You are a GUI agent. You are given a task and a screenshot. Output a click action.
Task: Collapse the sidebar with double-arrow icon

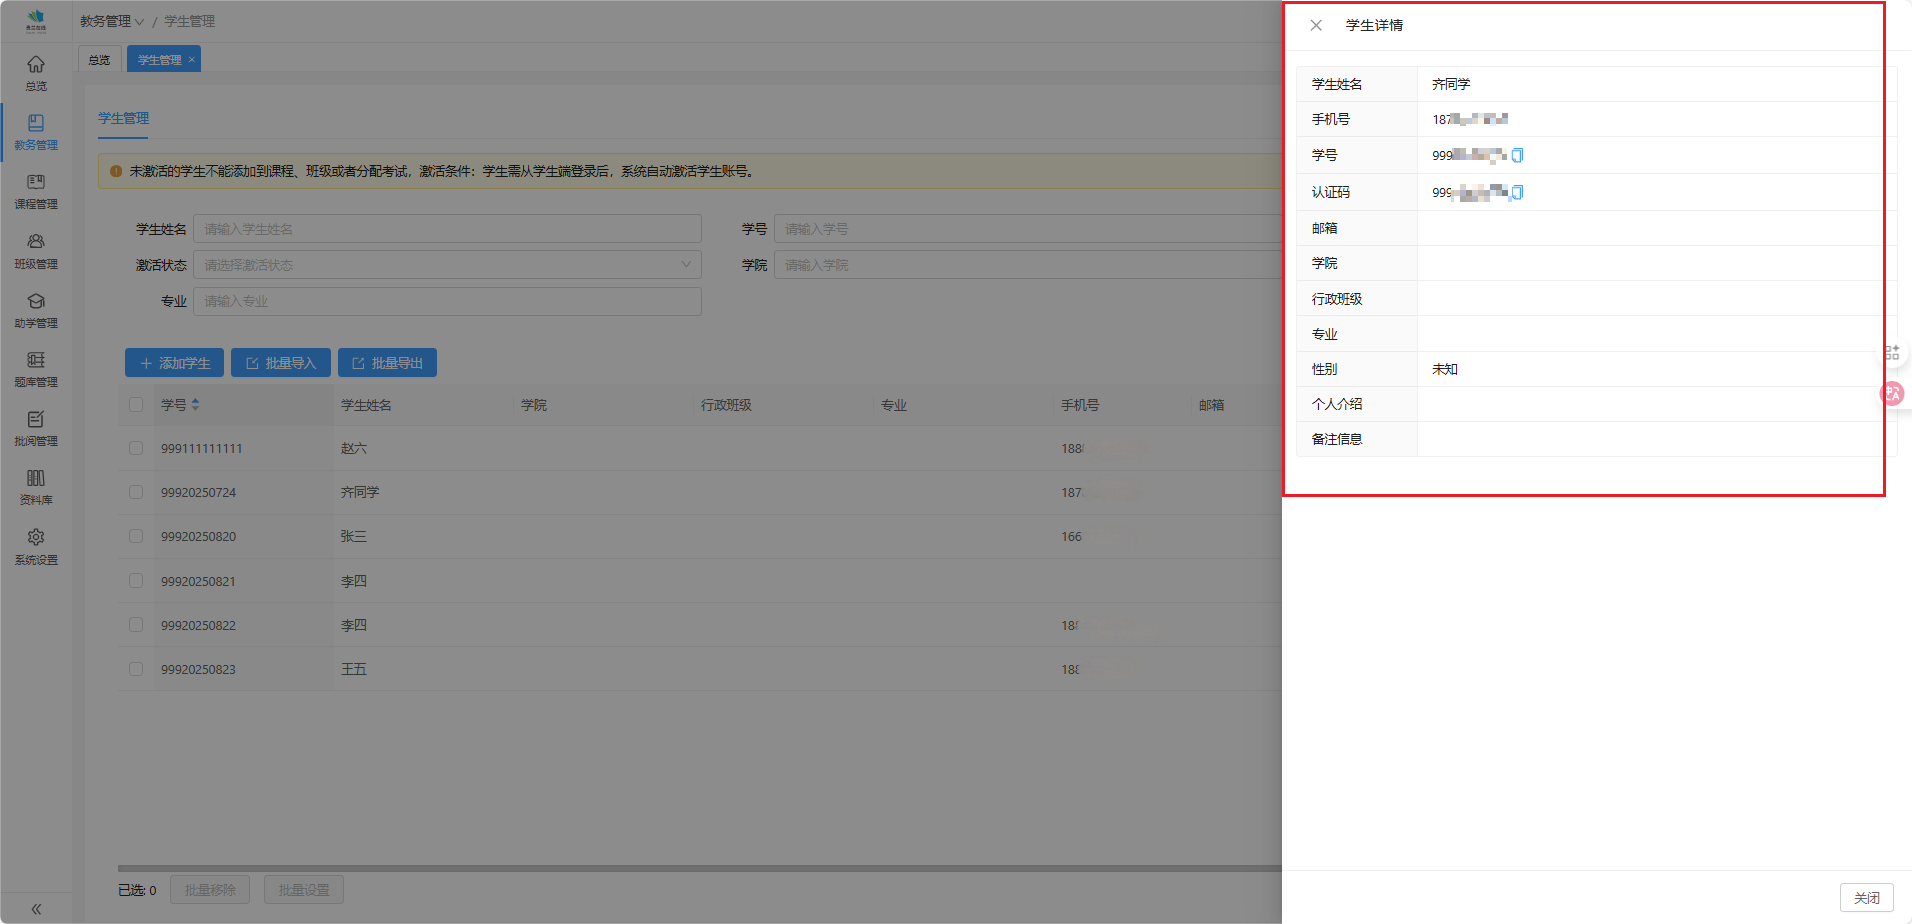[x=36, y=909]
